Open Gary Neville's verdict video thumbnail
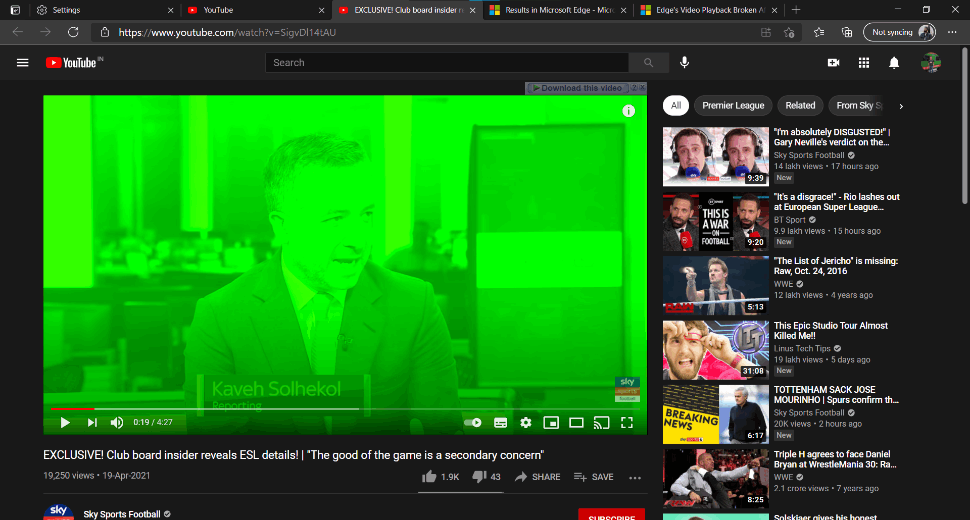This screenshot has width=970, height=520. coord(716,156)
